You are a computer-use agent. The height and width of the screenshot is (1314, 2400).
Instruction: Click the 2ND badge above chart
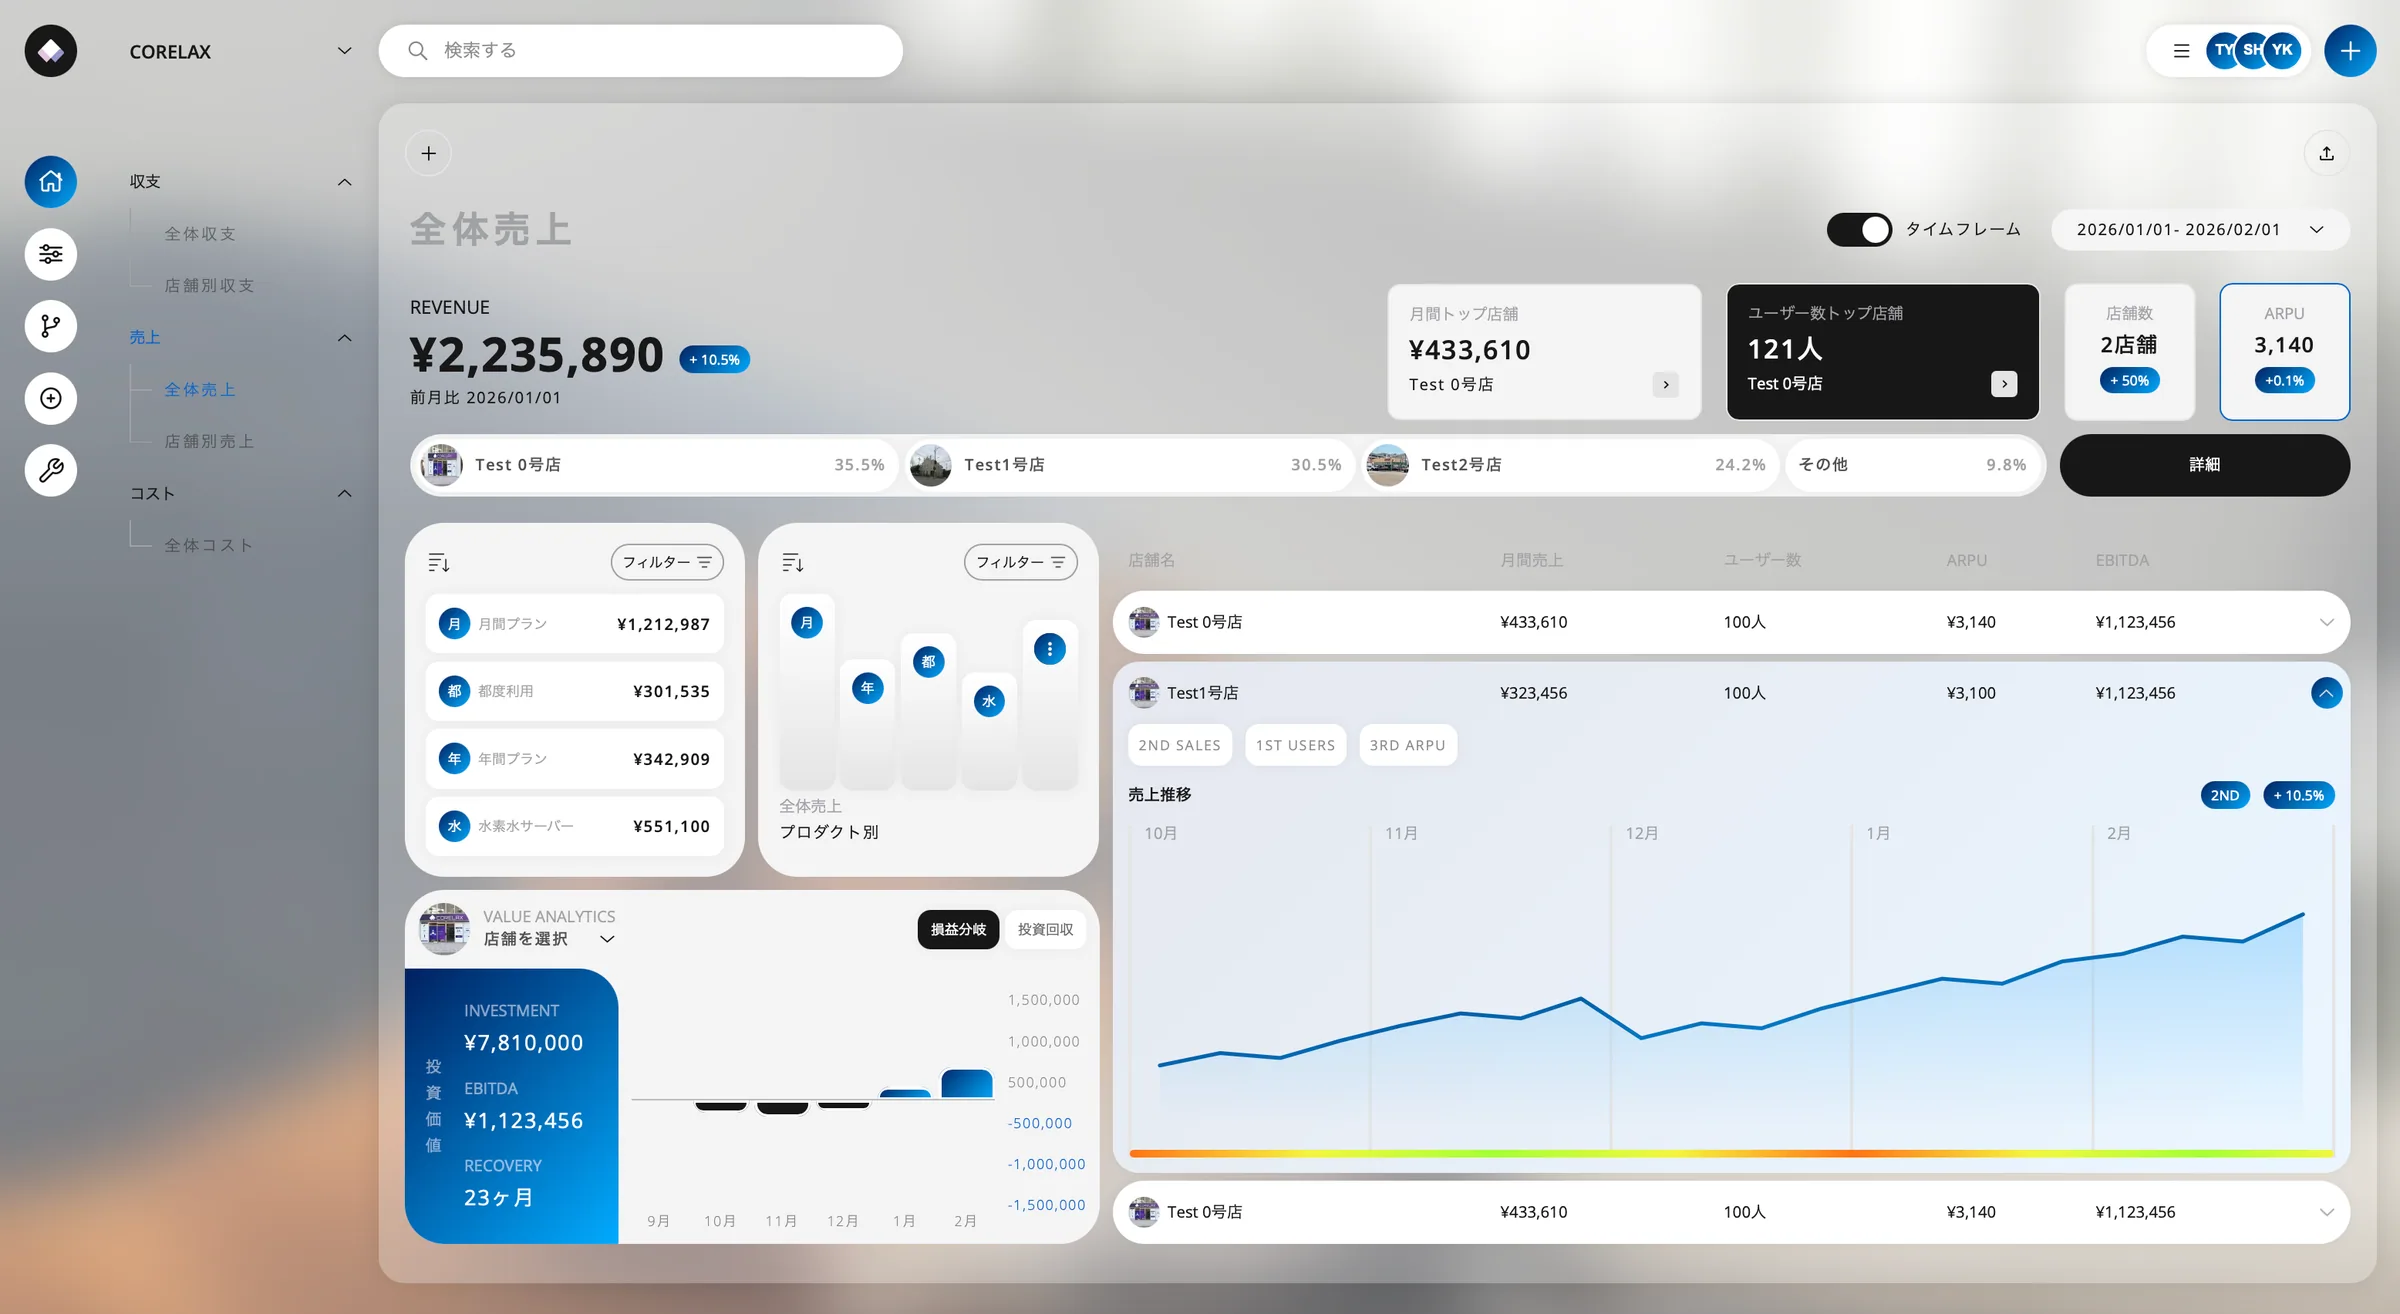click(x=2225, y=795)
